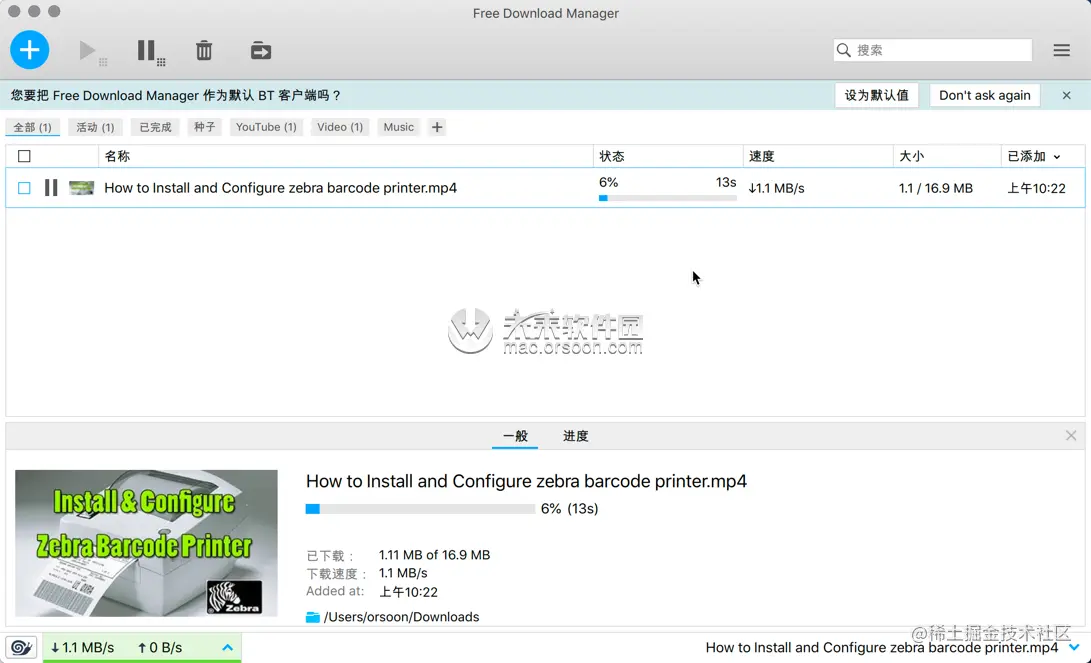The height and width of the screenshot is (663, 1091).
Task: Switch to 活动 (1) filter tab
Action: (95, 127)
